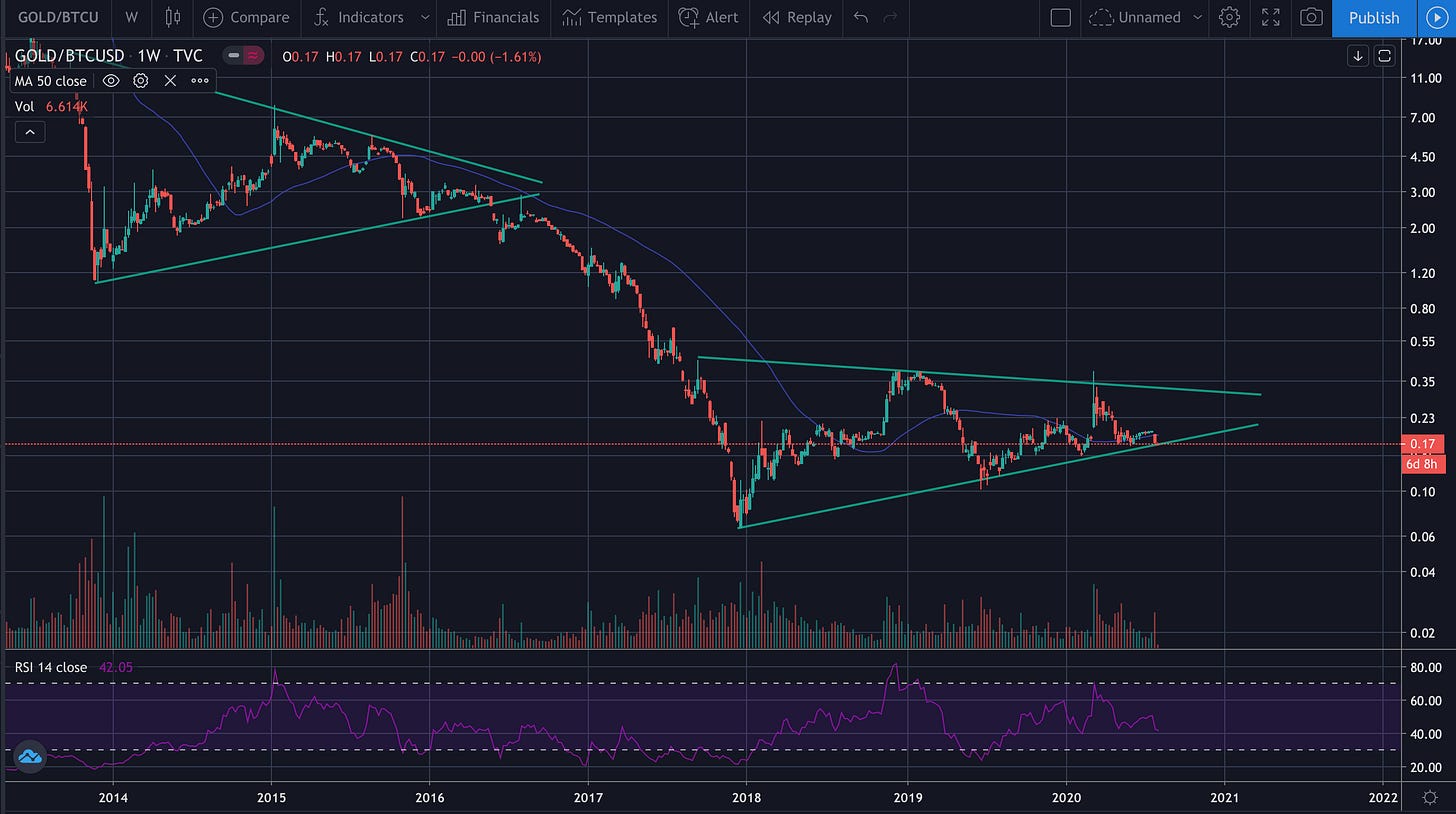Viewport: 1456px width, 814px height.
Task: Remove the MA 50 indicator
Action: tap(170, 81)
